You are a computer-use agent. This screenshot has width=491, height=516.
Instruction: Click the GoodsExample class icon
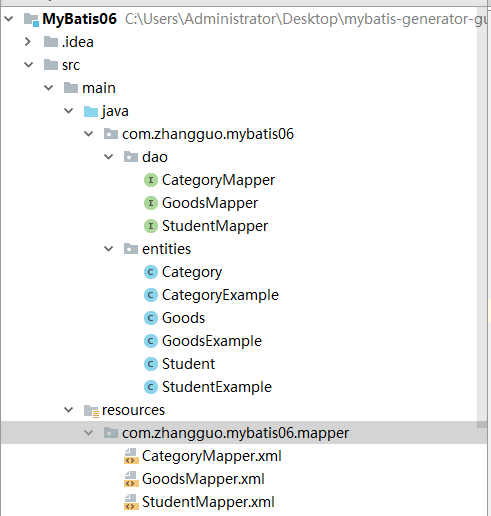[151, 341]
